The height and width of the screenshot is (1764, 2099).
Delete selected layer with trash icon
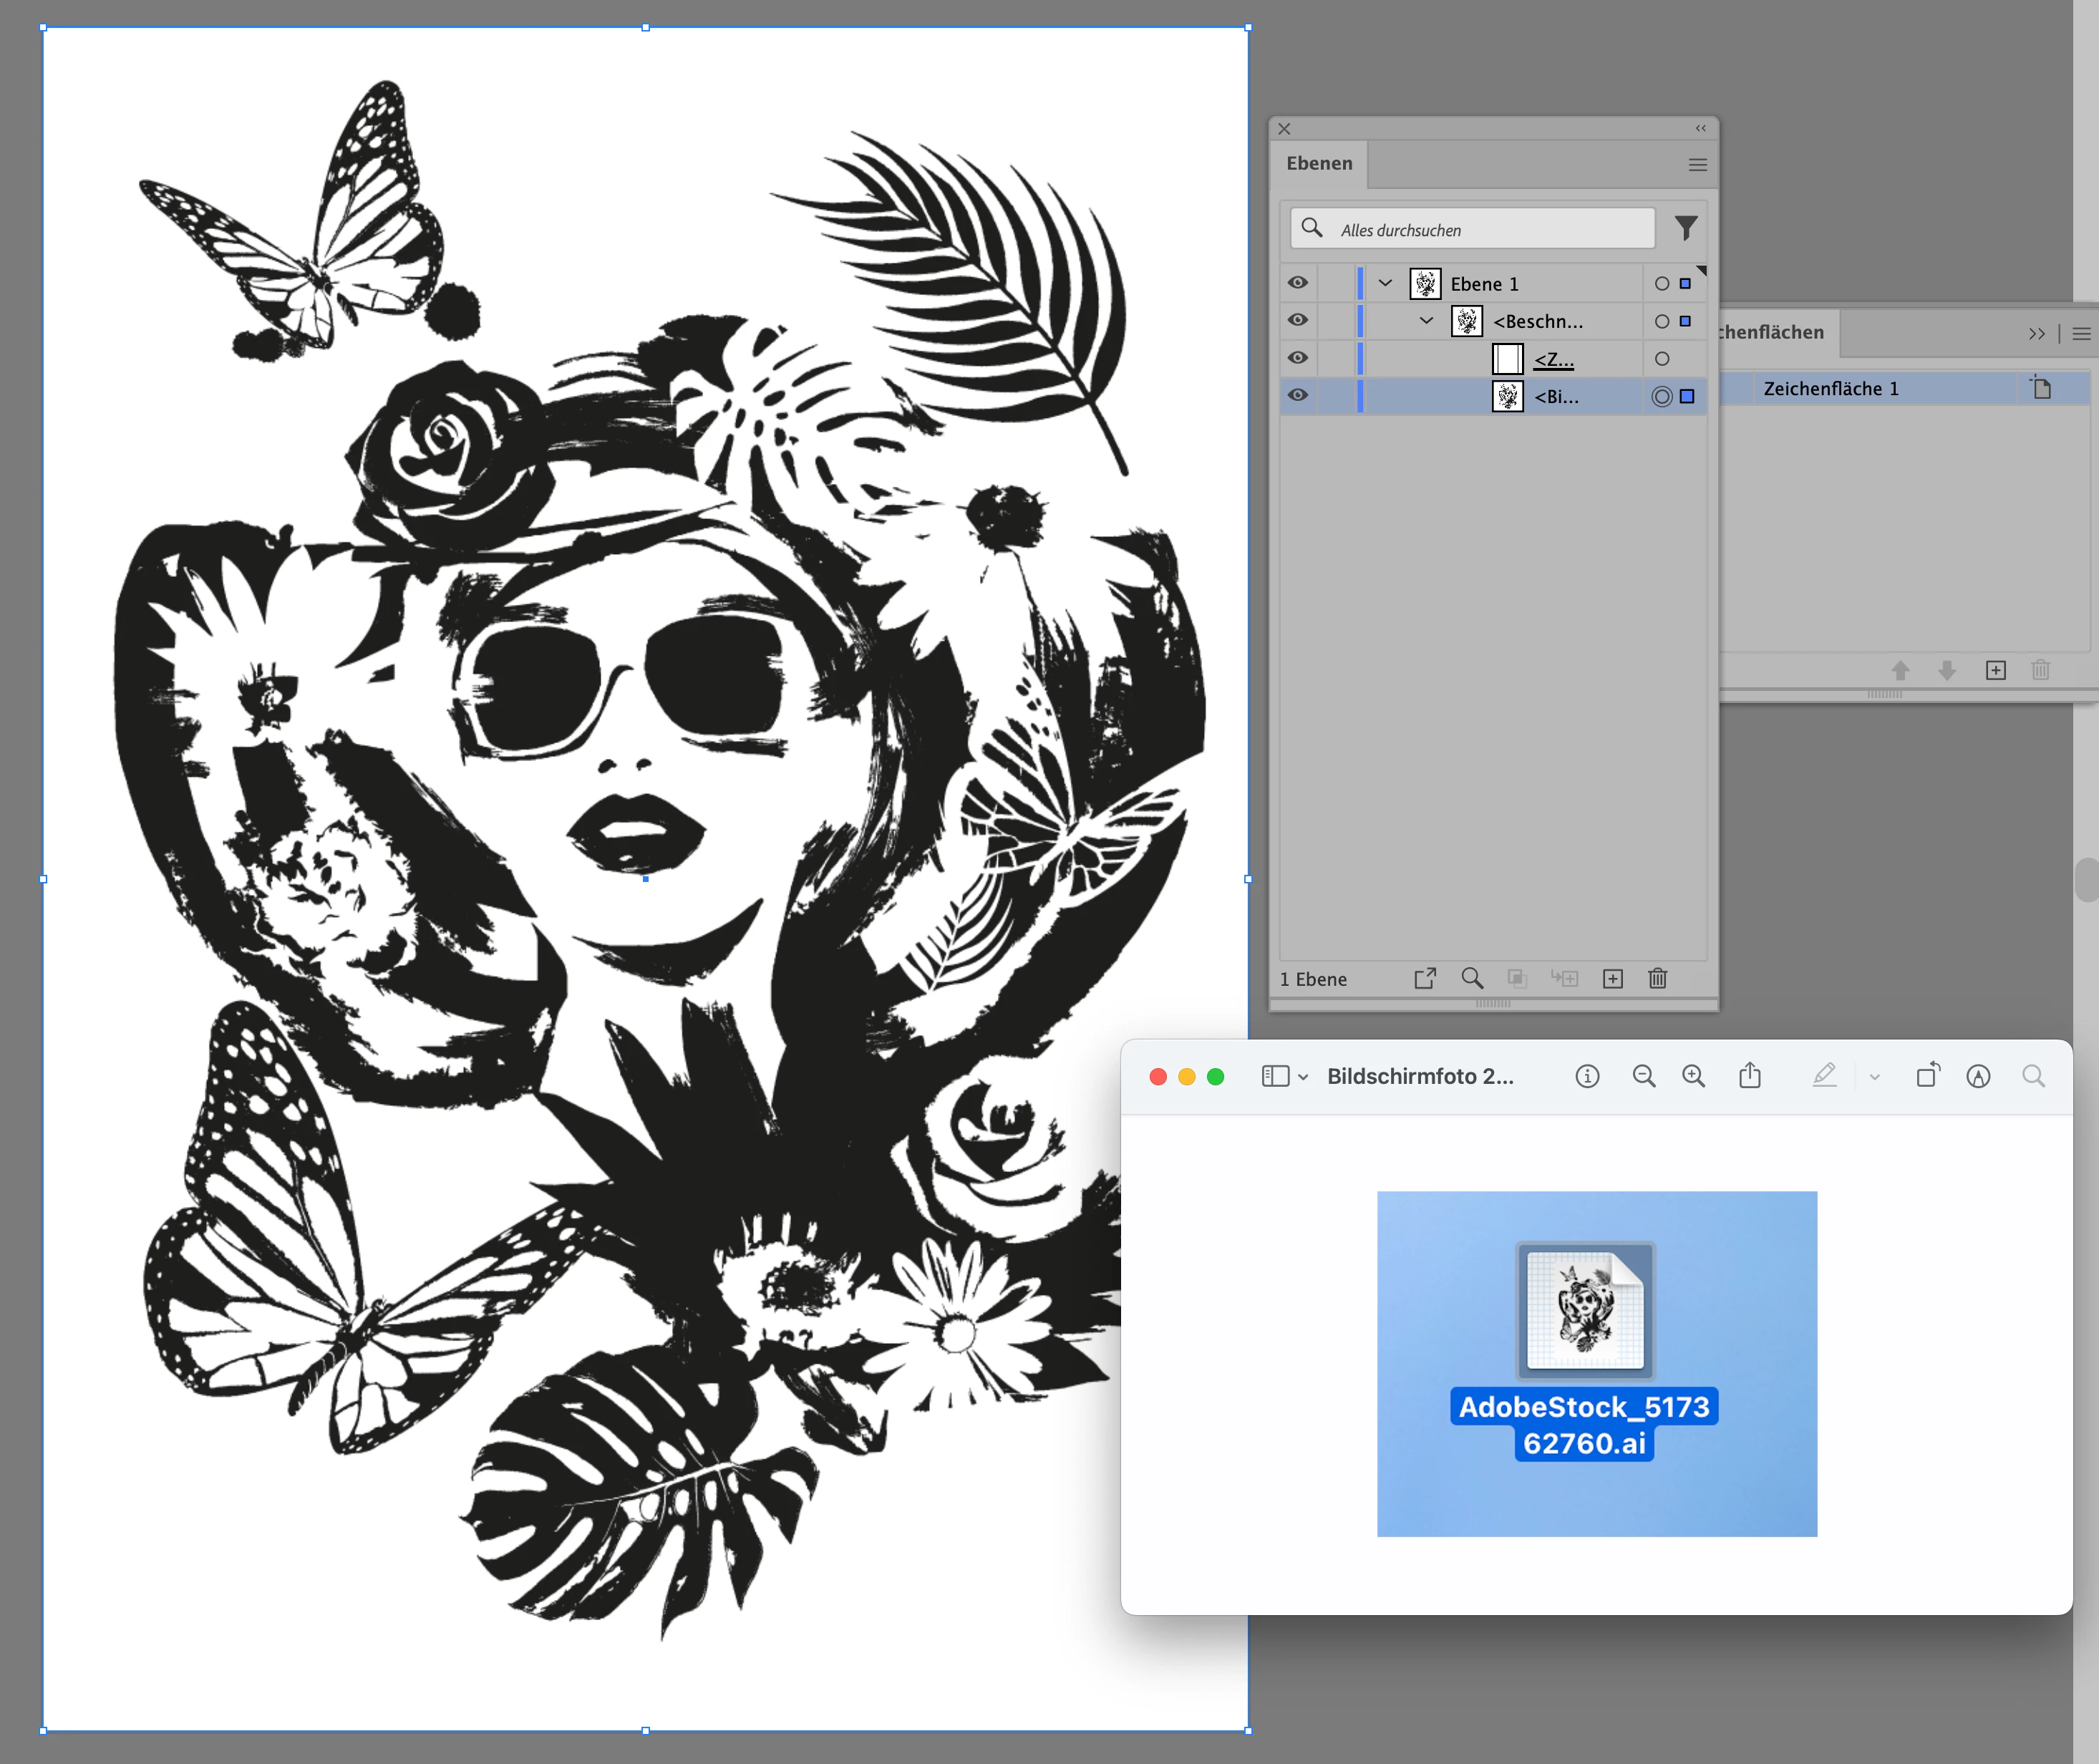tap(1657, 978)
